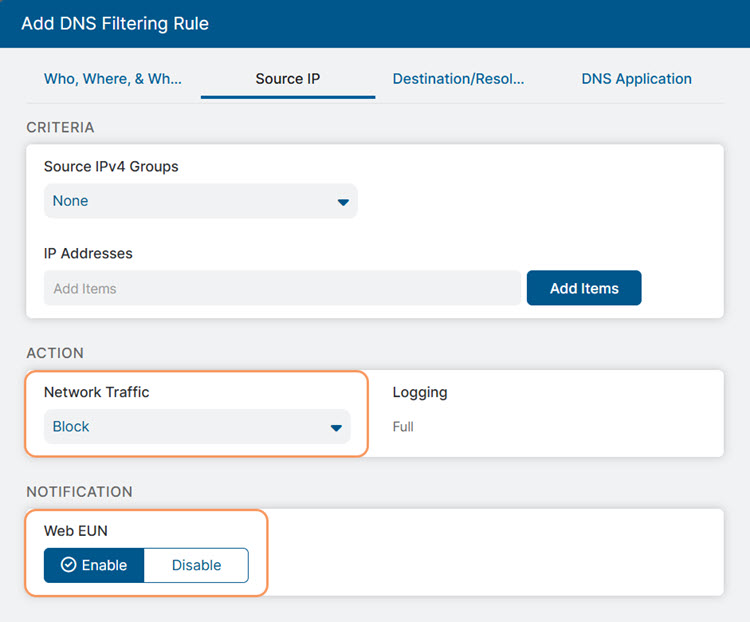This screenshot has height=622, width=750.
Task: Click the Web EUN label
Action: point(75,531)
